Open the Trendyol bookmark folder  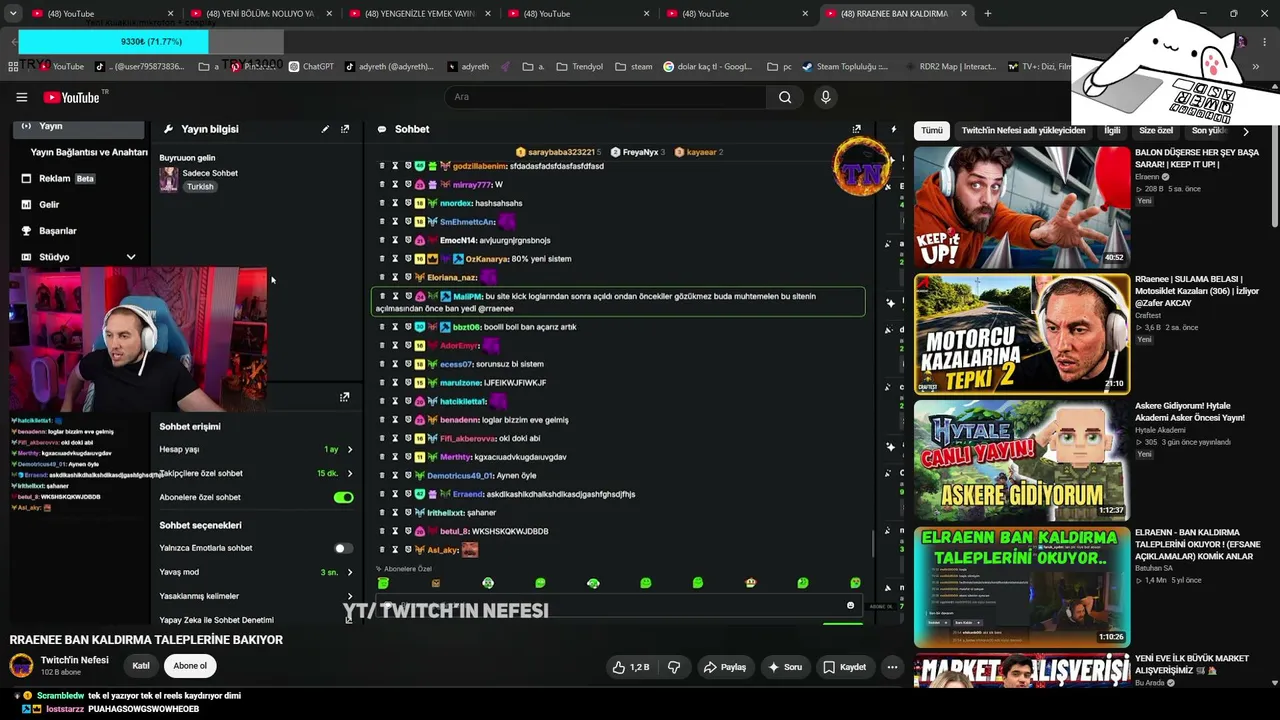580,66
